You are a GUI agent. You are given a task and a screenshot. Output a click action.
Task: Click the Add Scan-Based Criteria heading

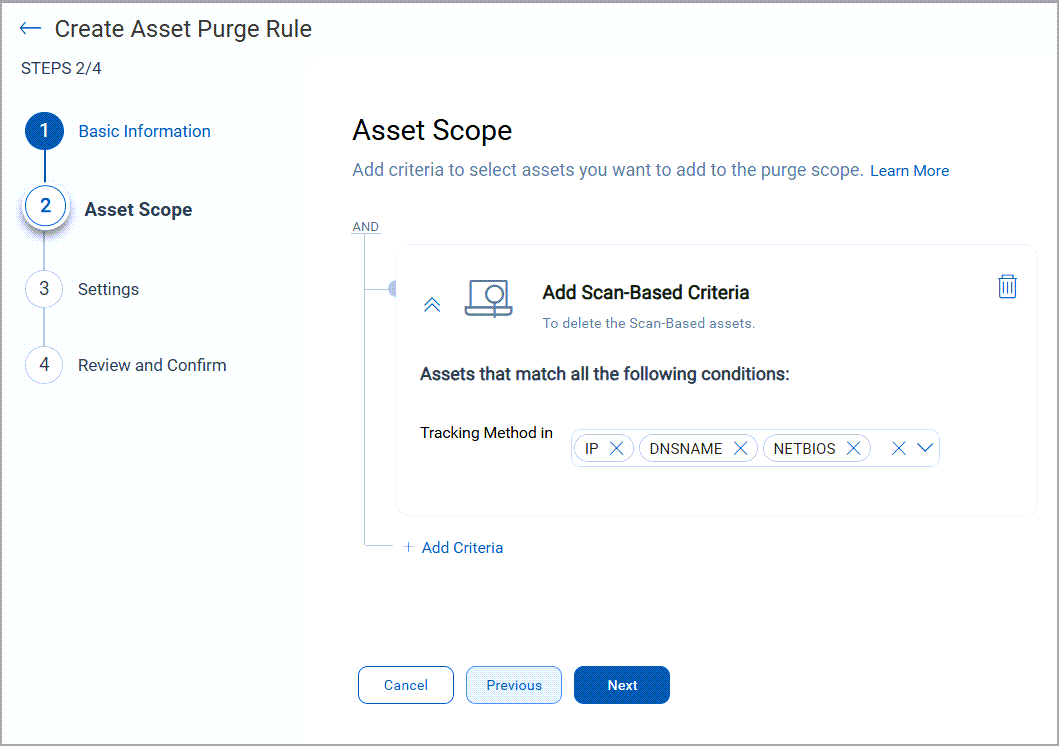click(646, 292)
